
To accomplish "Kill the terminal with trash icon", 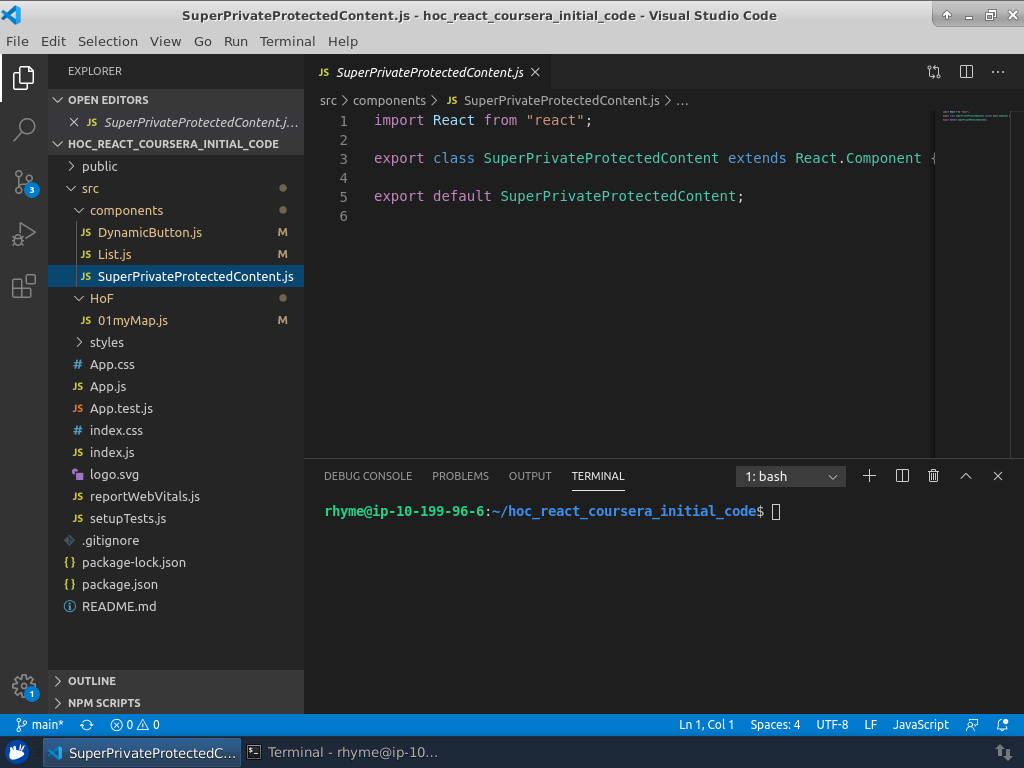I will tap(933, 477).
